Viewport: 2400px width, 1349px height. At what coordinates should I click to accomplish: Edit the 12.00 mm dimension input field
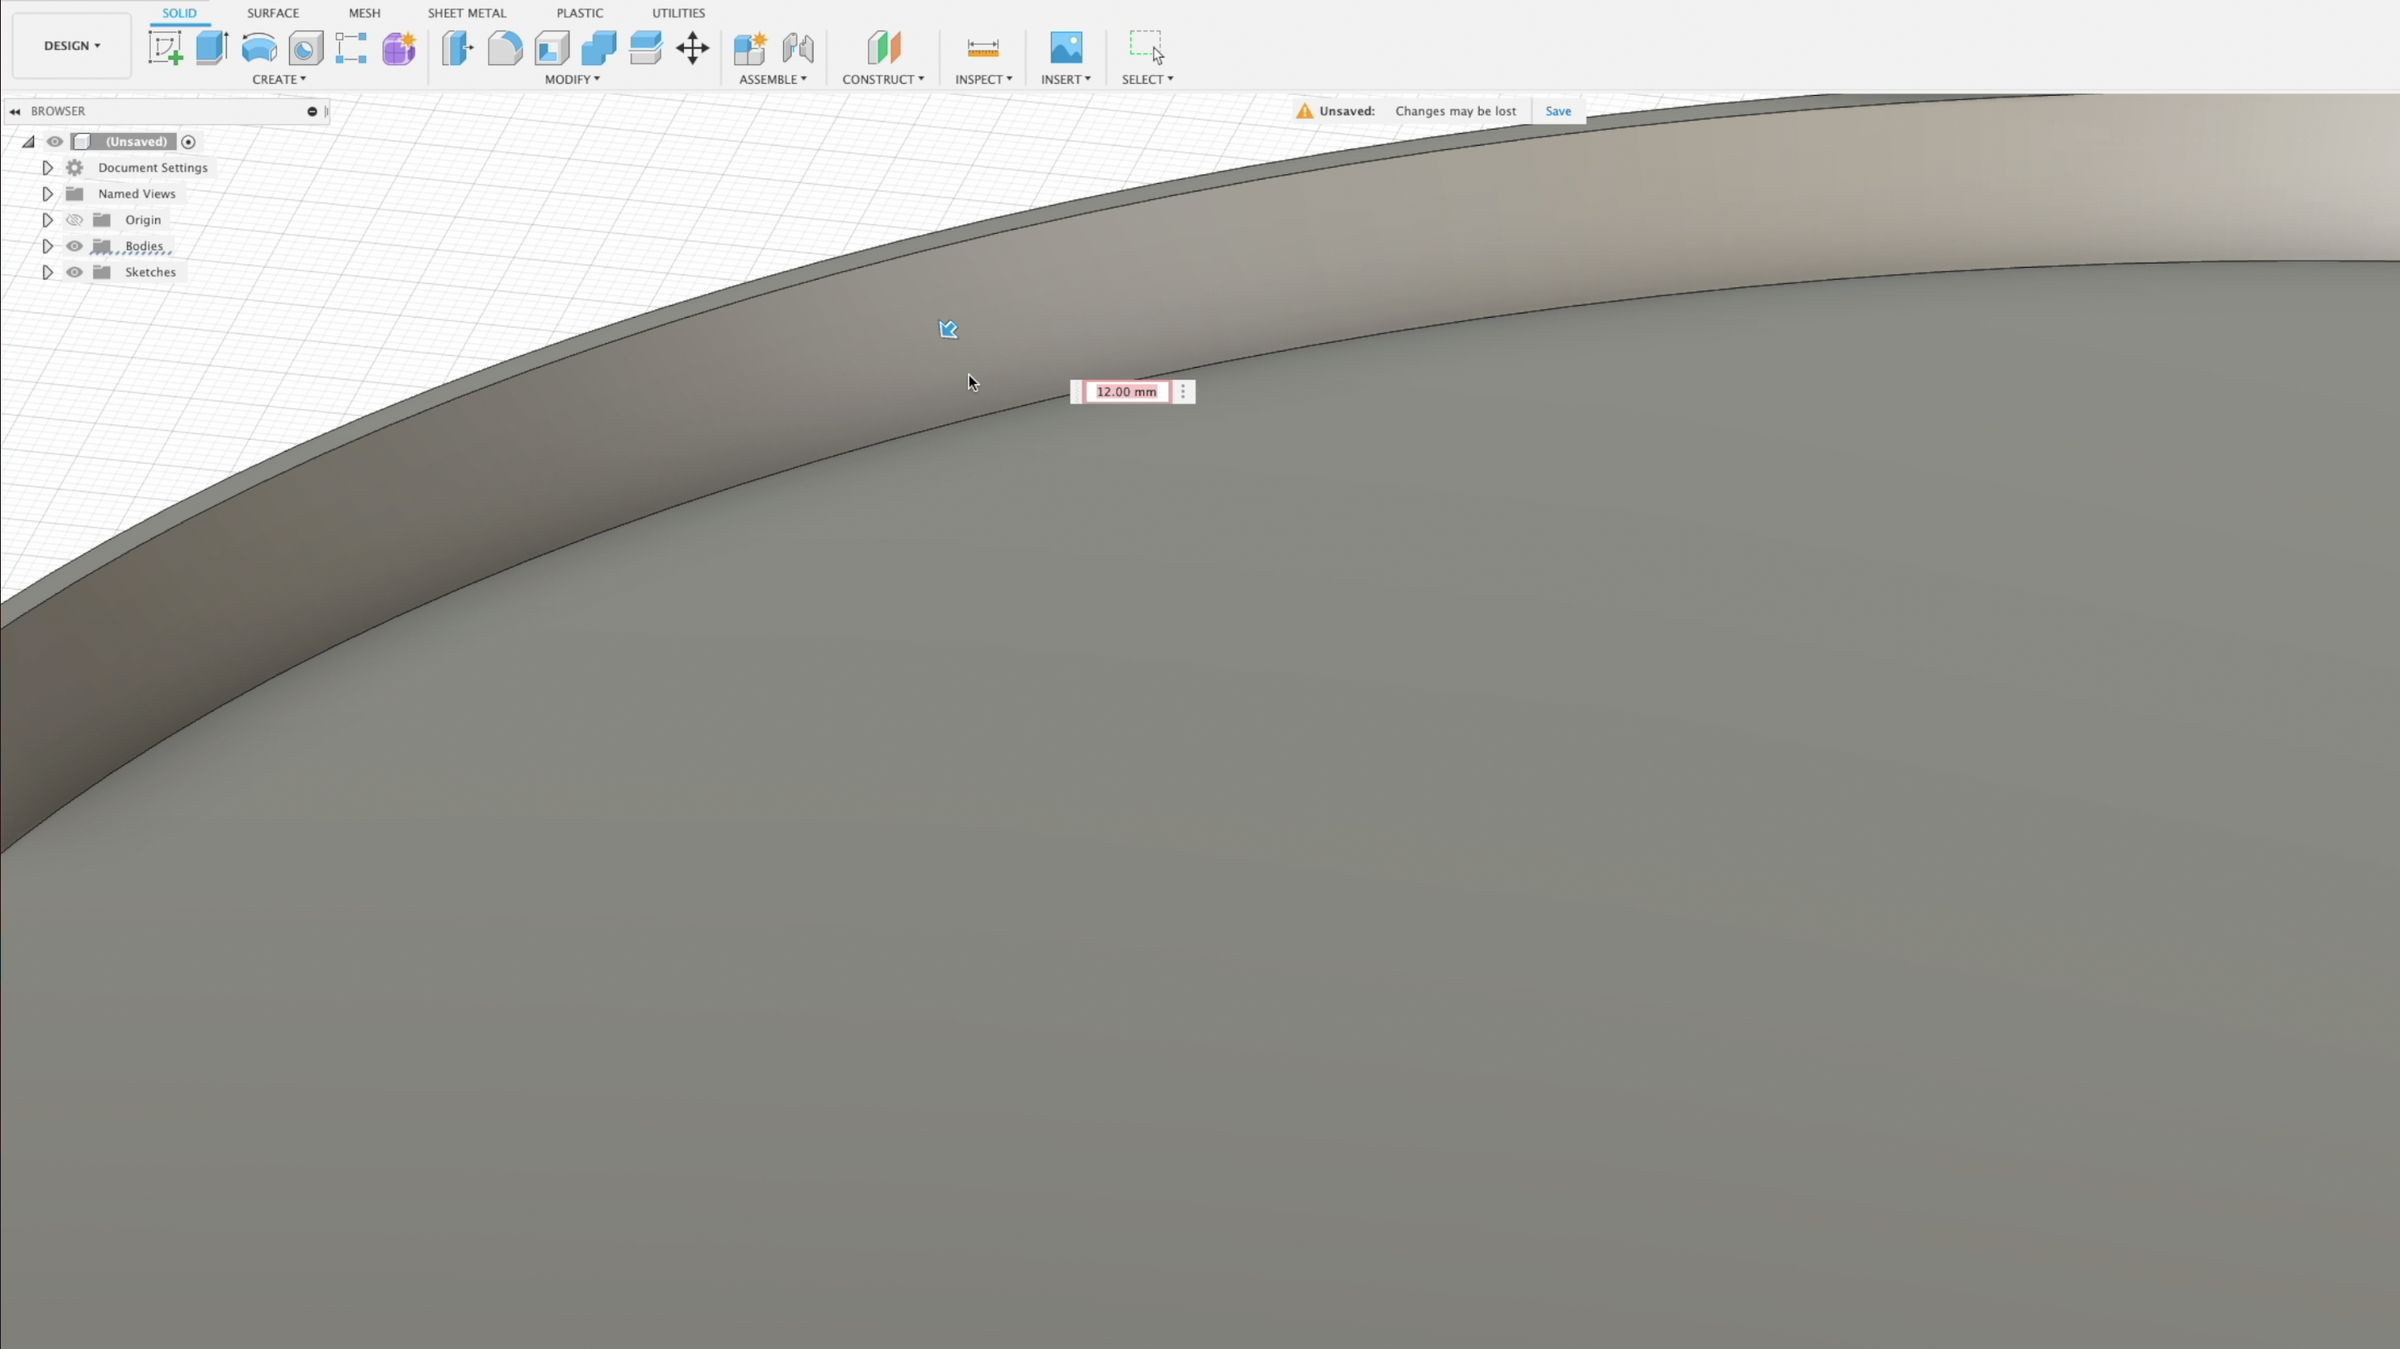point(1125,391)
